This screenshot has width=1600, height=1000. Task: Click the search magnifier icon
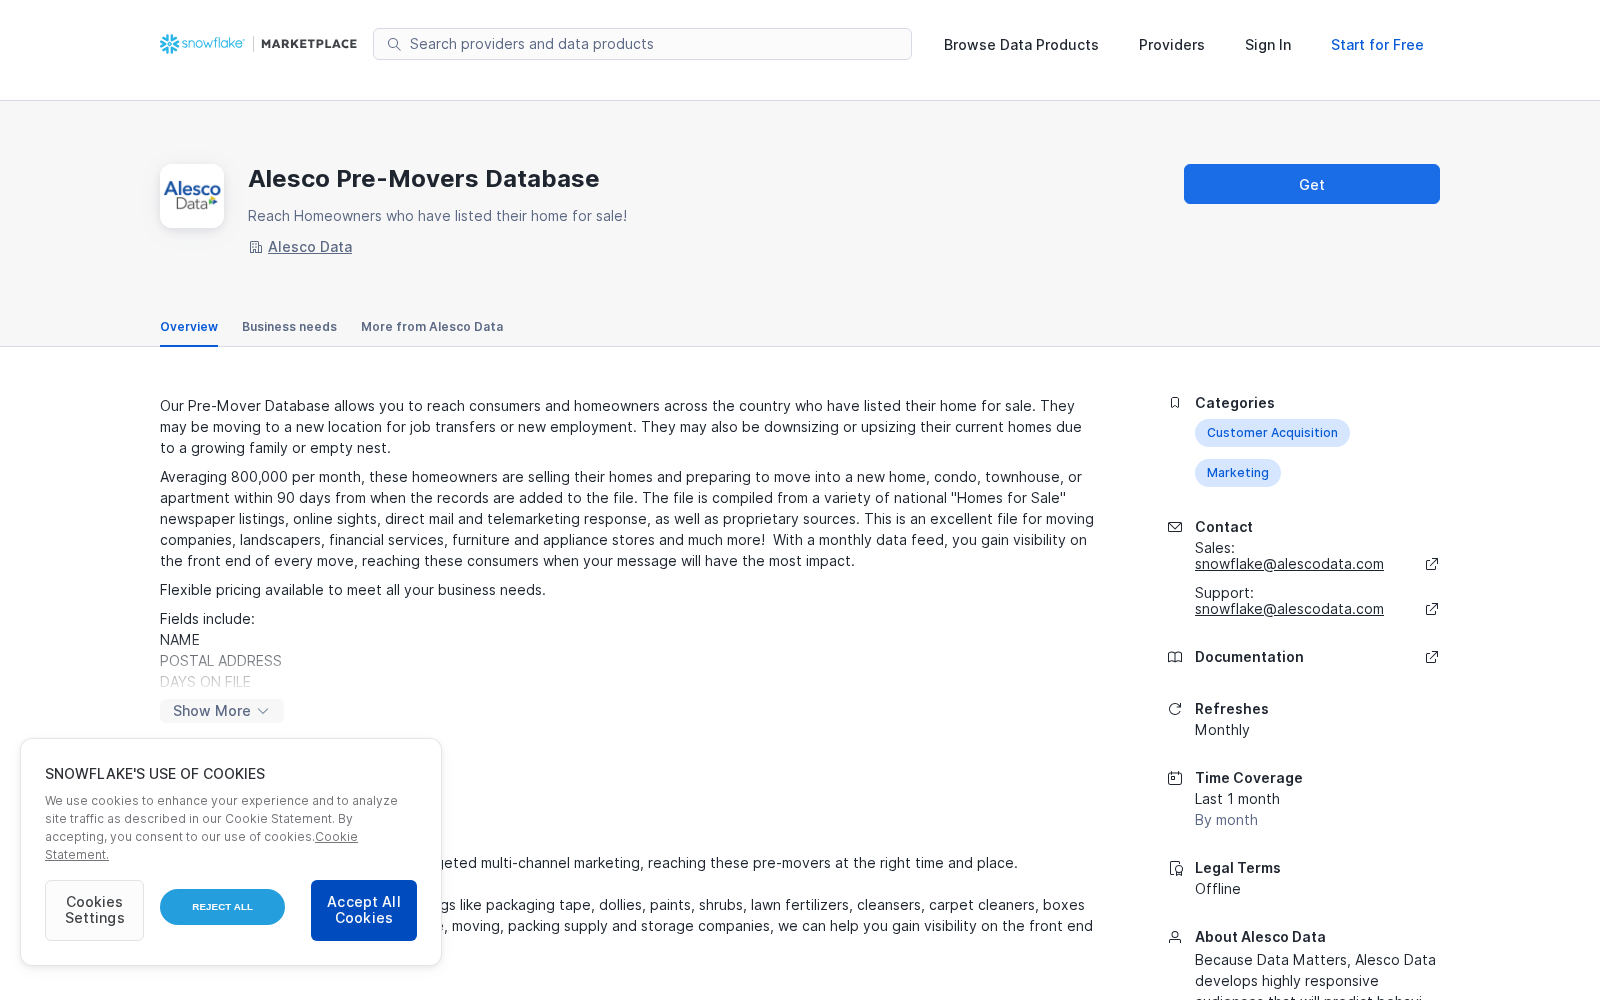click(394, 44)
